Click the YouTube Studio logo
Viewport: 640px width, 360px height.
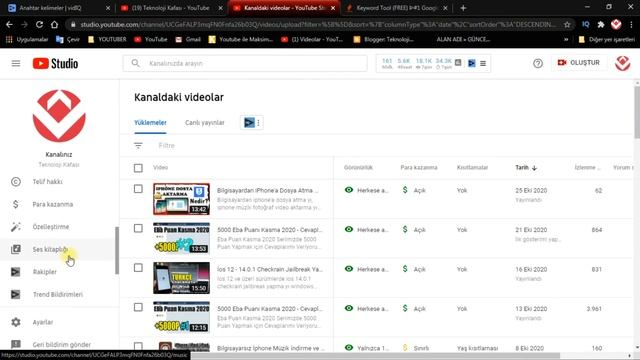tap(56, 63)
